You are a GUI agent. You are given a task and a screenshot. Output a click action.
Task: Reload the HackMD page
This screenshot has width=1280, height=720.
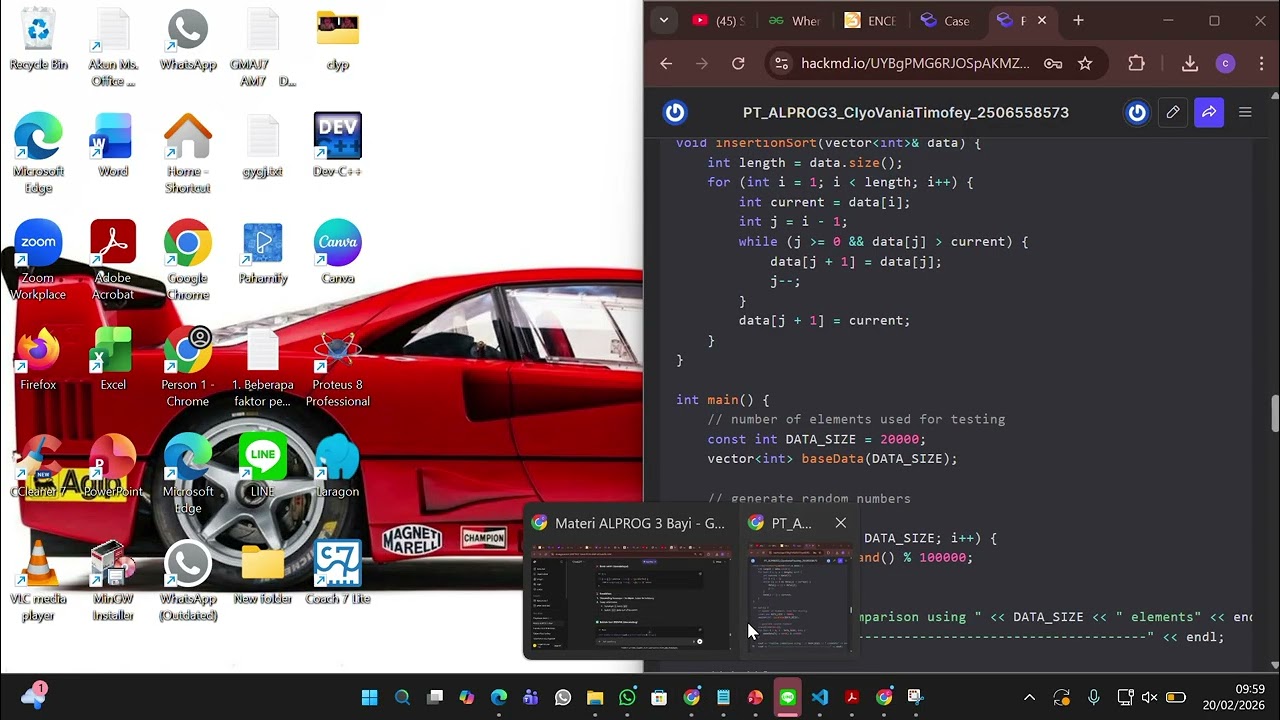738,63
